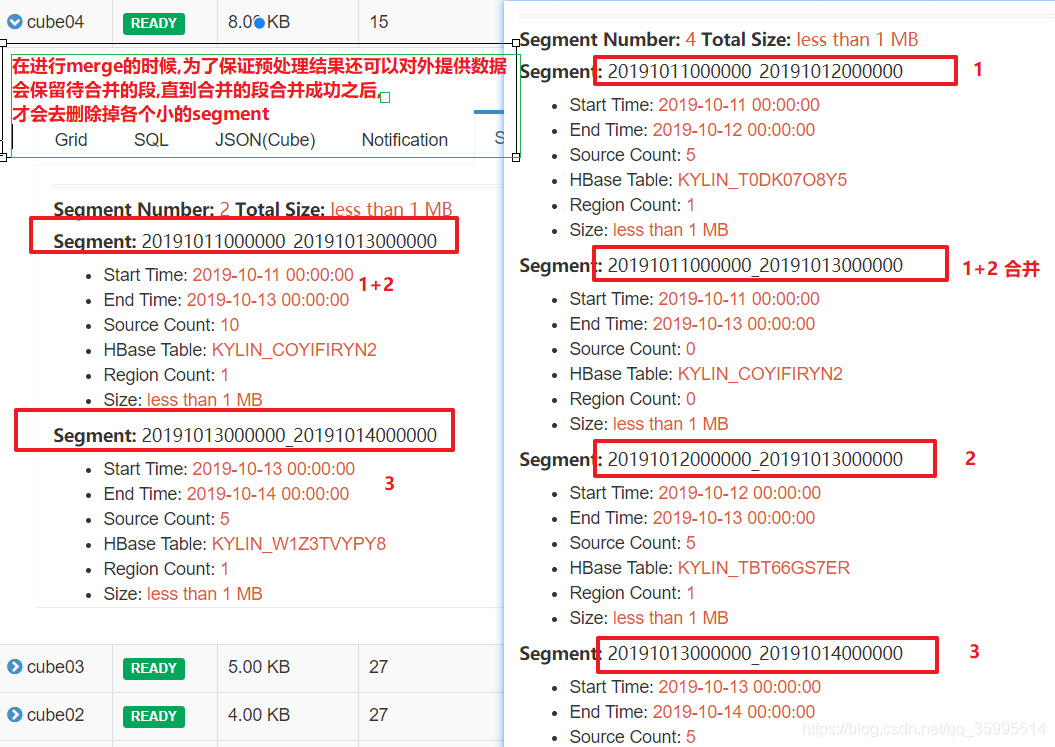Open the JSON(Cube) tab
The width and height of the screenshot is (1055, 747).
(x=264, y=140)
